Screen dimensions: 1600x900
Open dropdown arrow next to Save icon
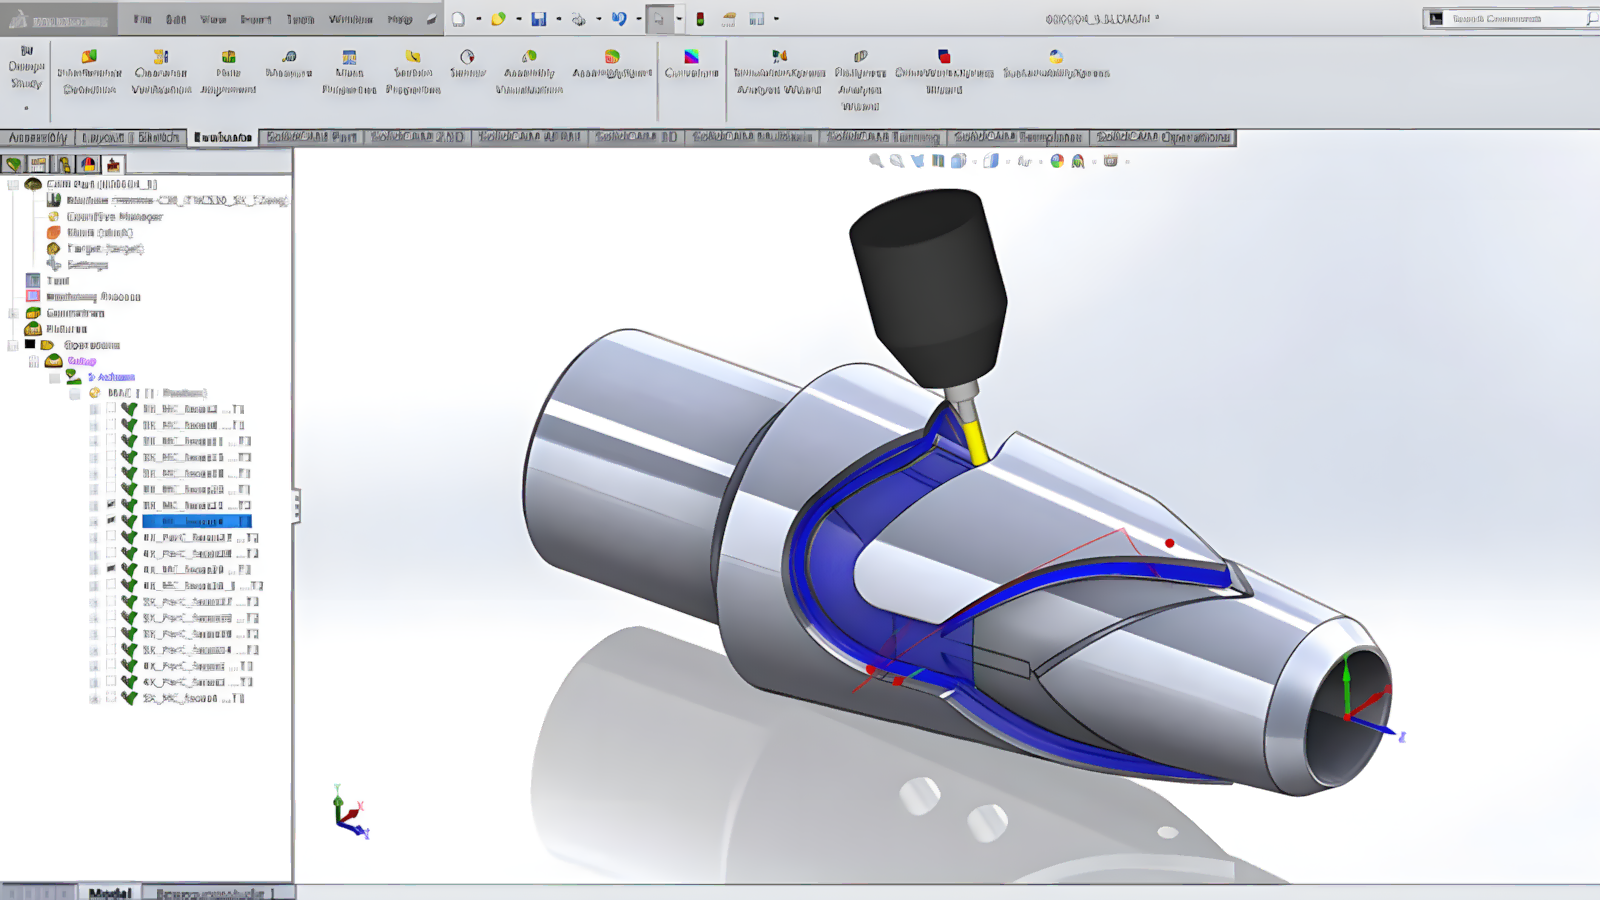(x=558, y=19)
